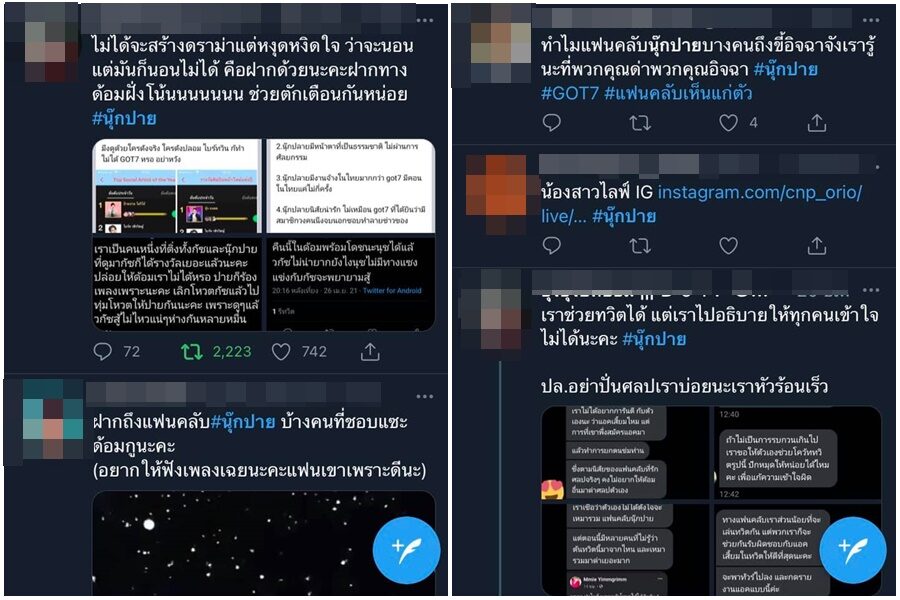Share the Instagram live link tweet
900x600 pixels.
817,246
